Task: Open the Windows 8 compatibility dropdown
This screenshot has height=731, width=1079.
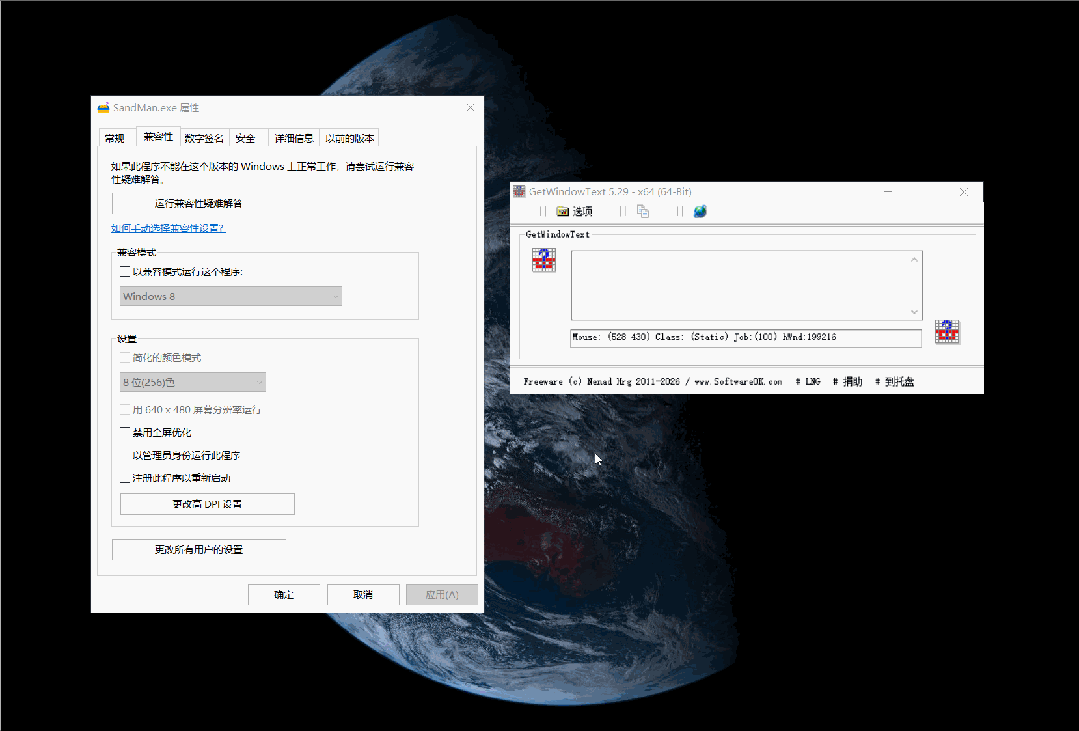Action: coord(230,296)
